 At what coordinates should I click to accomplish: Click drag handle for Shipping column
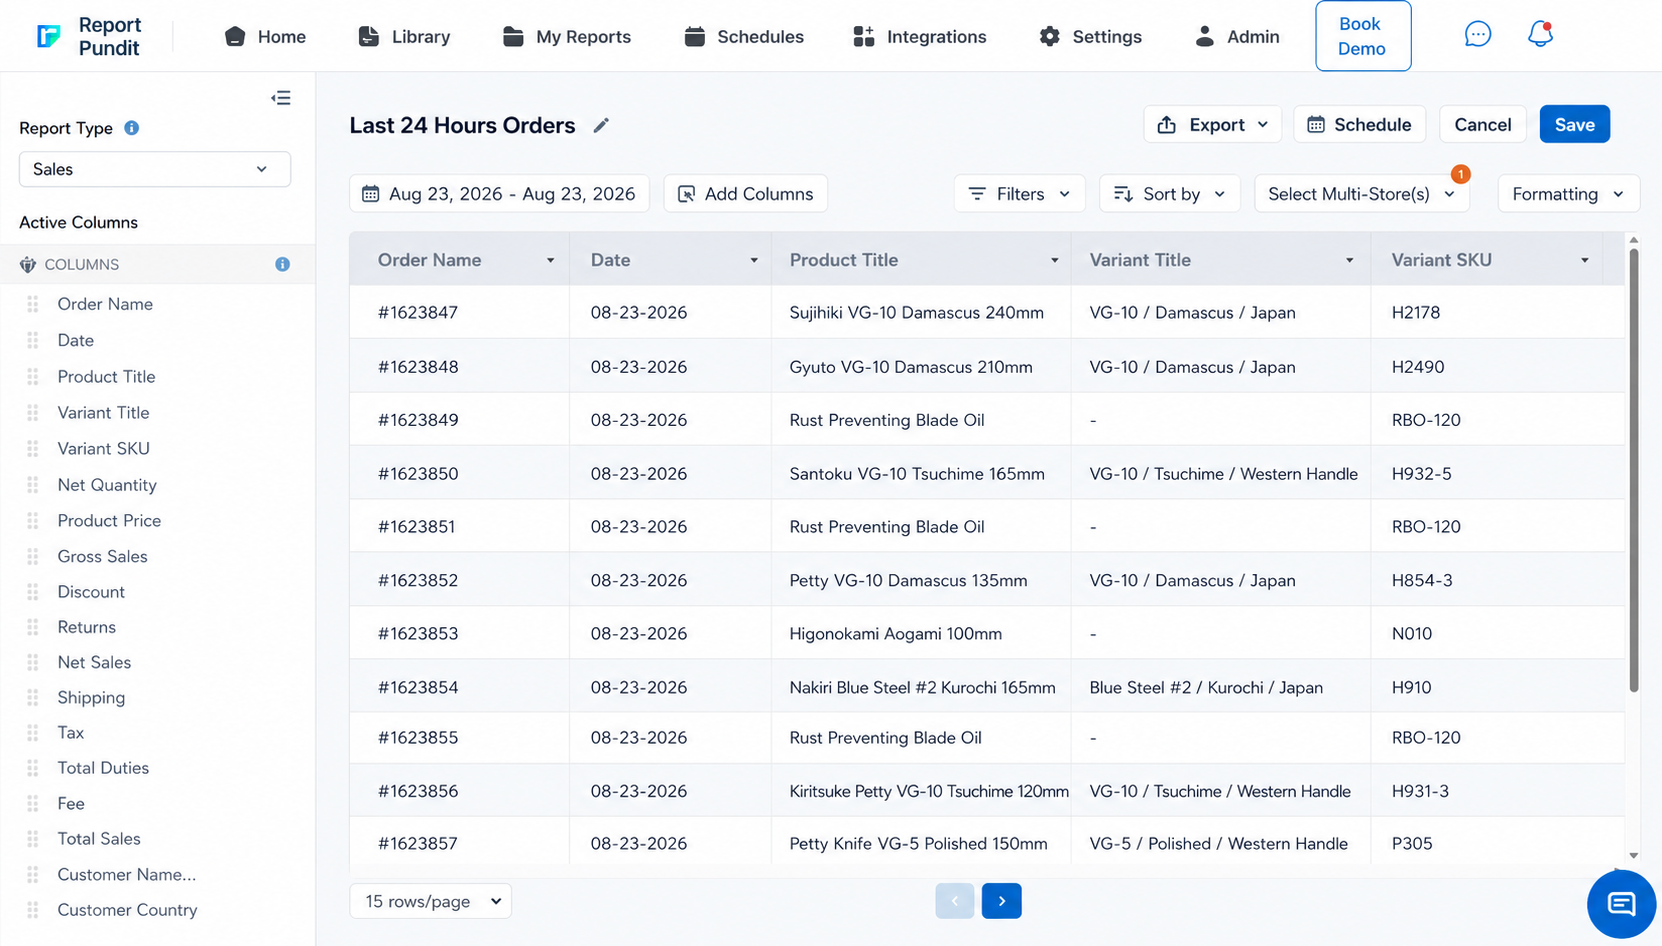(33, 697)
